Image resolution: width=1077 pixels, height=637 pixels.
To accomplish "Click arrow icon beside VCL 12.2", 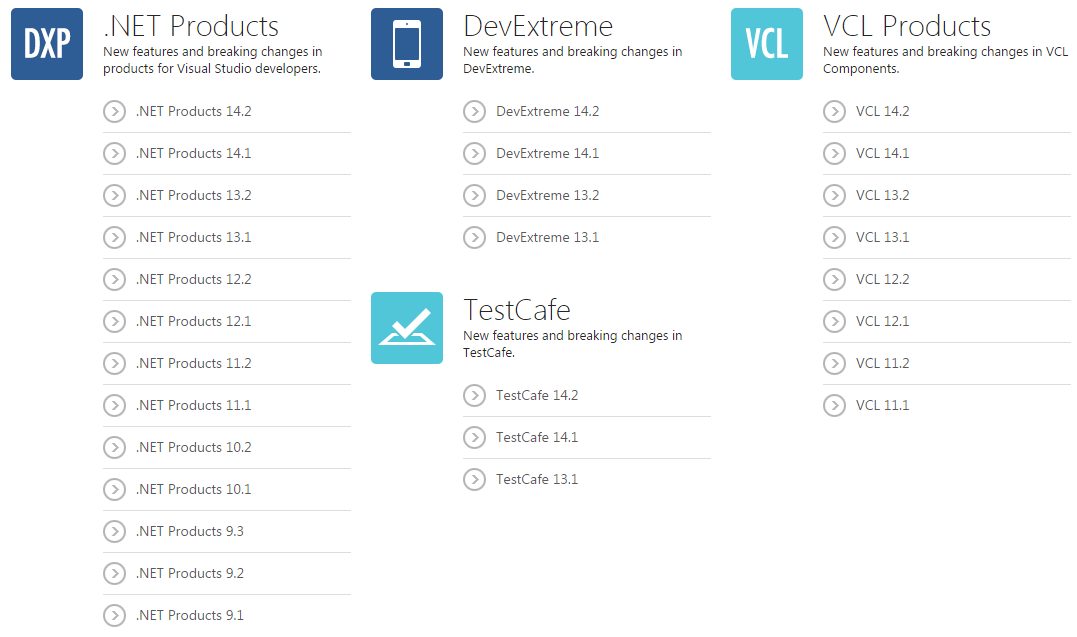I will (x=834, y=279).
